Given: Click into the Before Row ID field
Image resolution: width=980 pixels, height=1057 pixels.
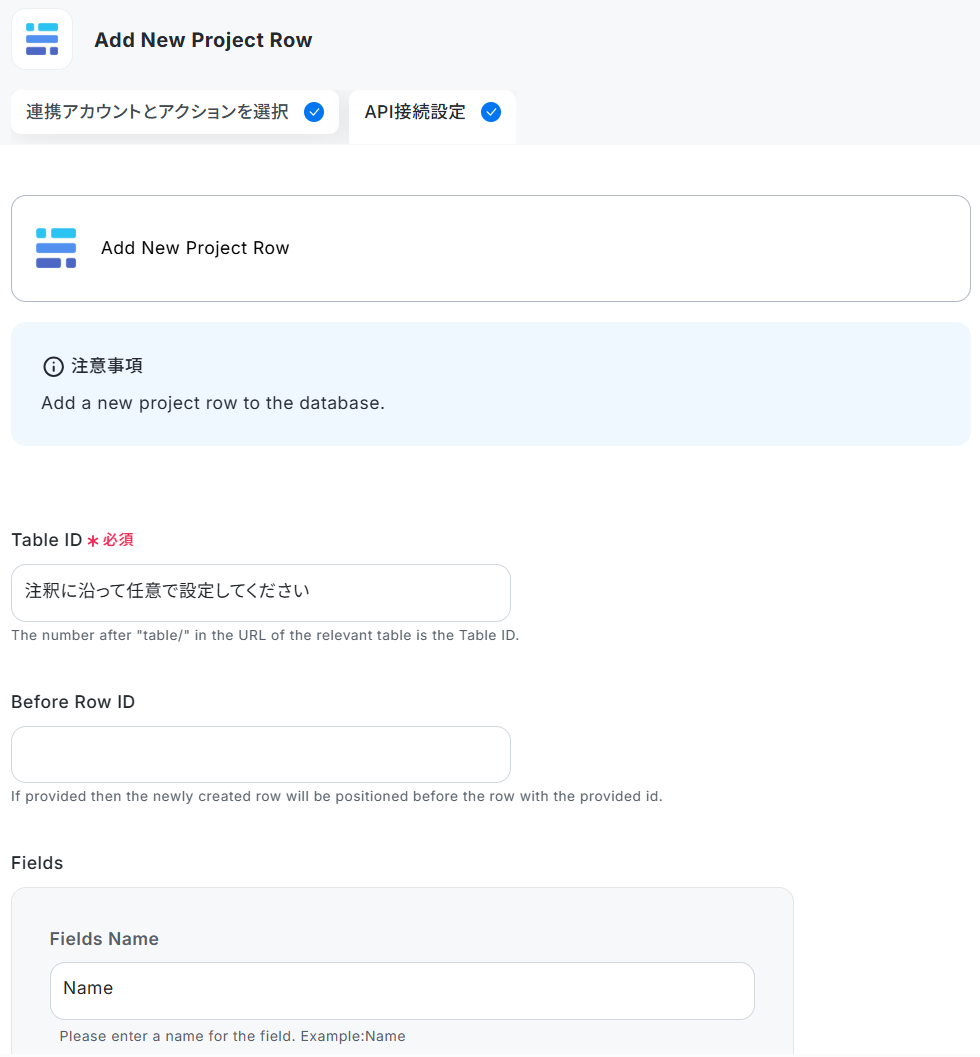Looking at the screenshot, I should (261, 754).
